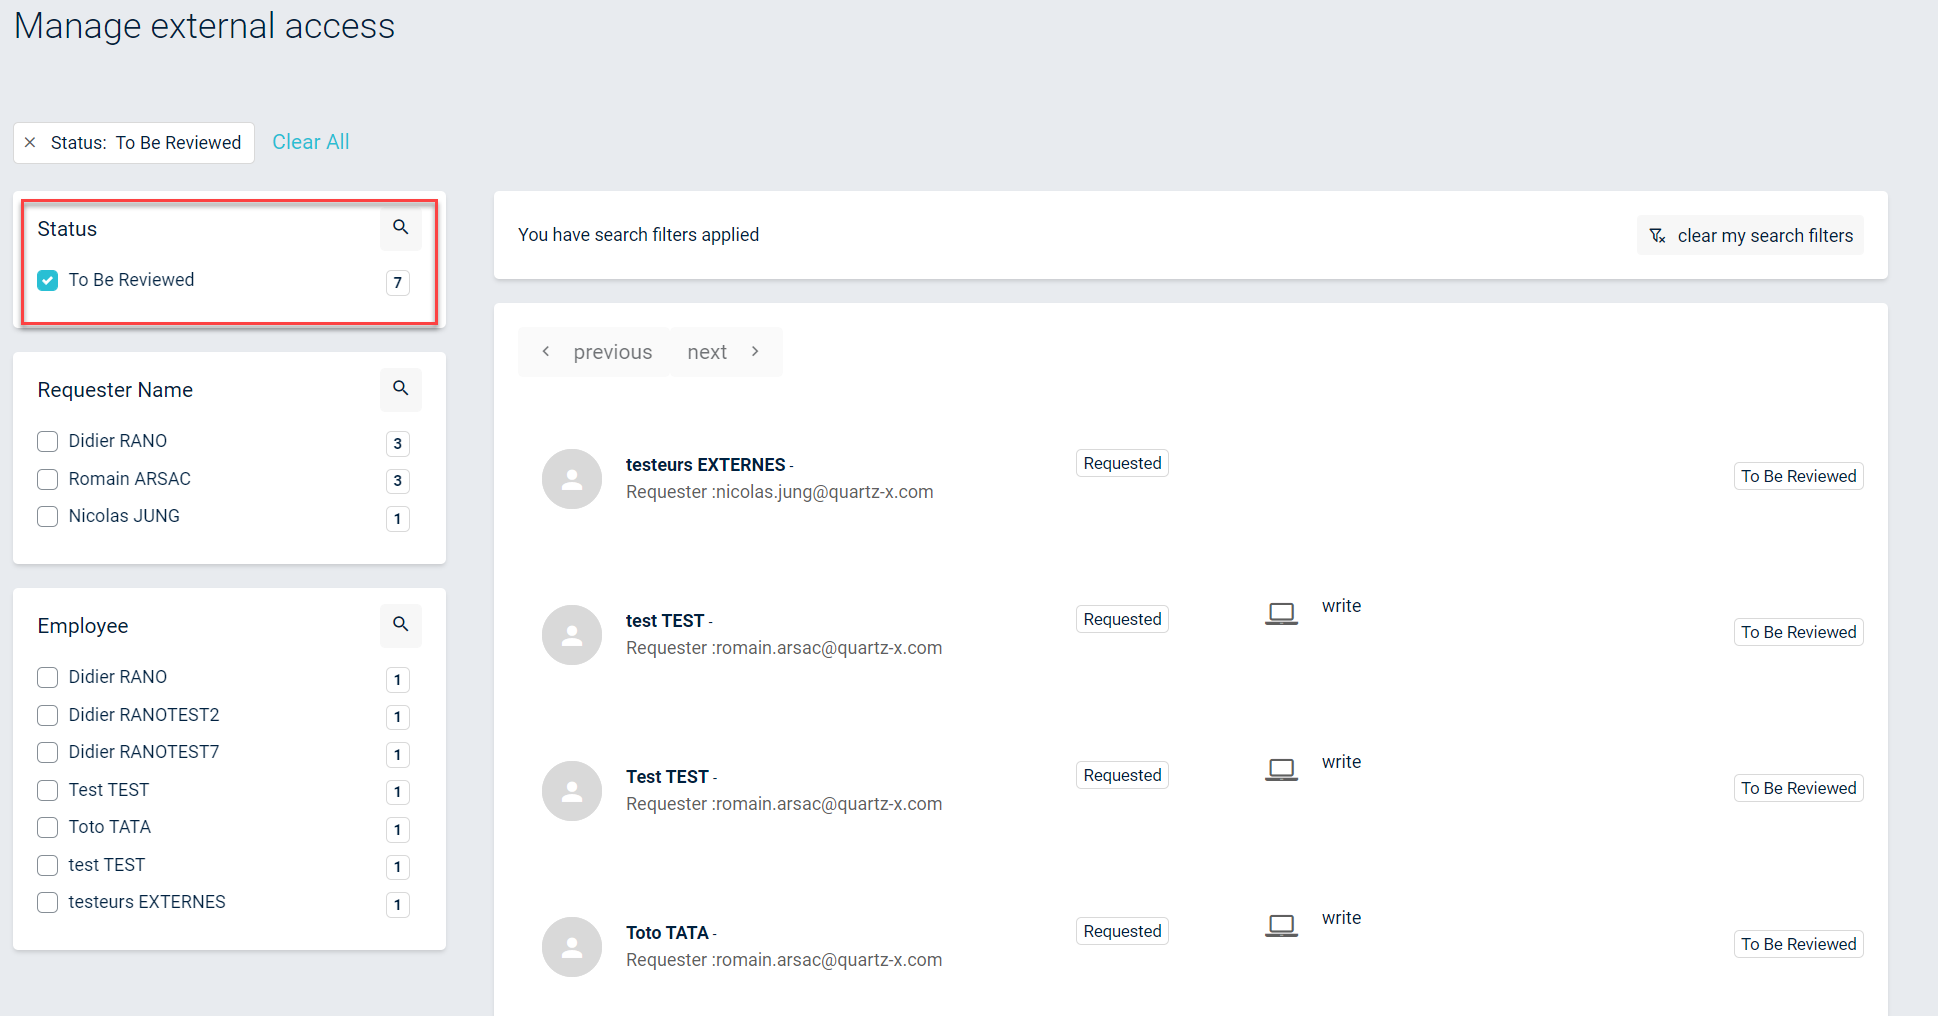Remove the Status: To Be Reviewed chip
Screen dimensions: 1938x1016
(30, 143)
